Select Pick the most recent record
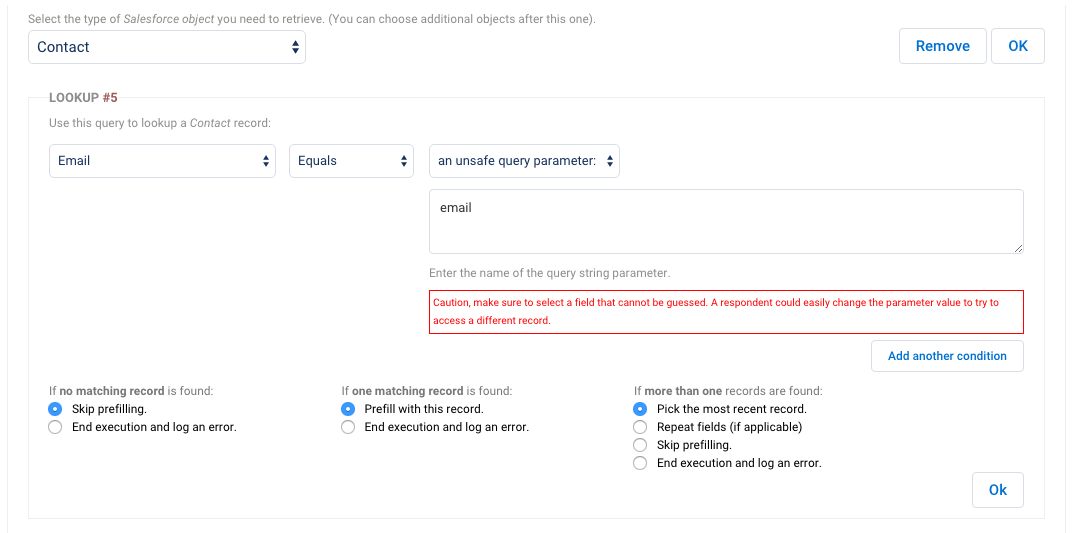 click(641, 409)
